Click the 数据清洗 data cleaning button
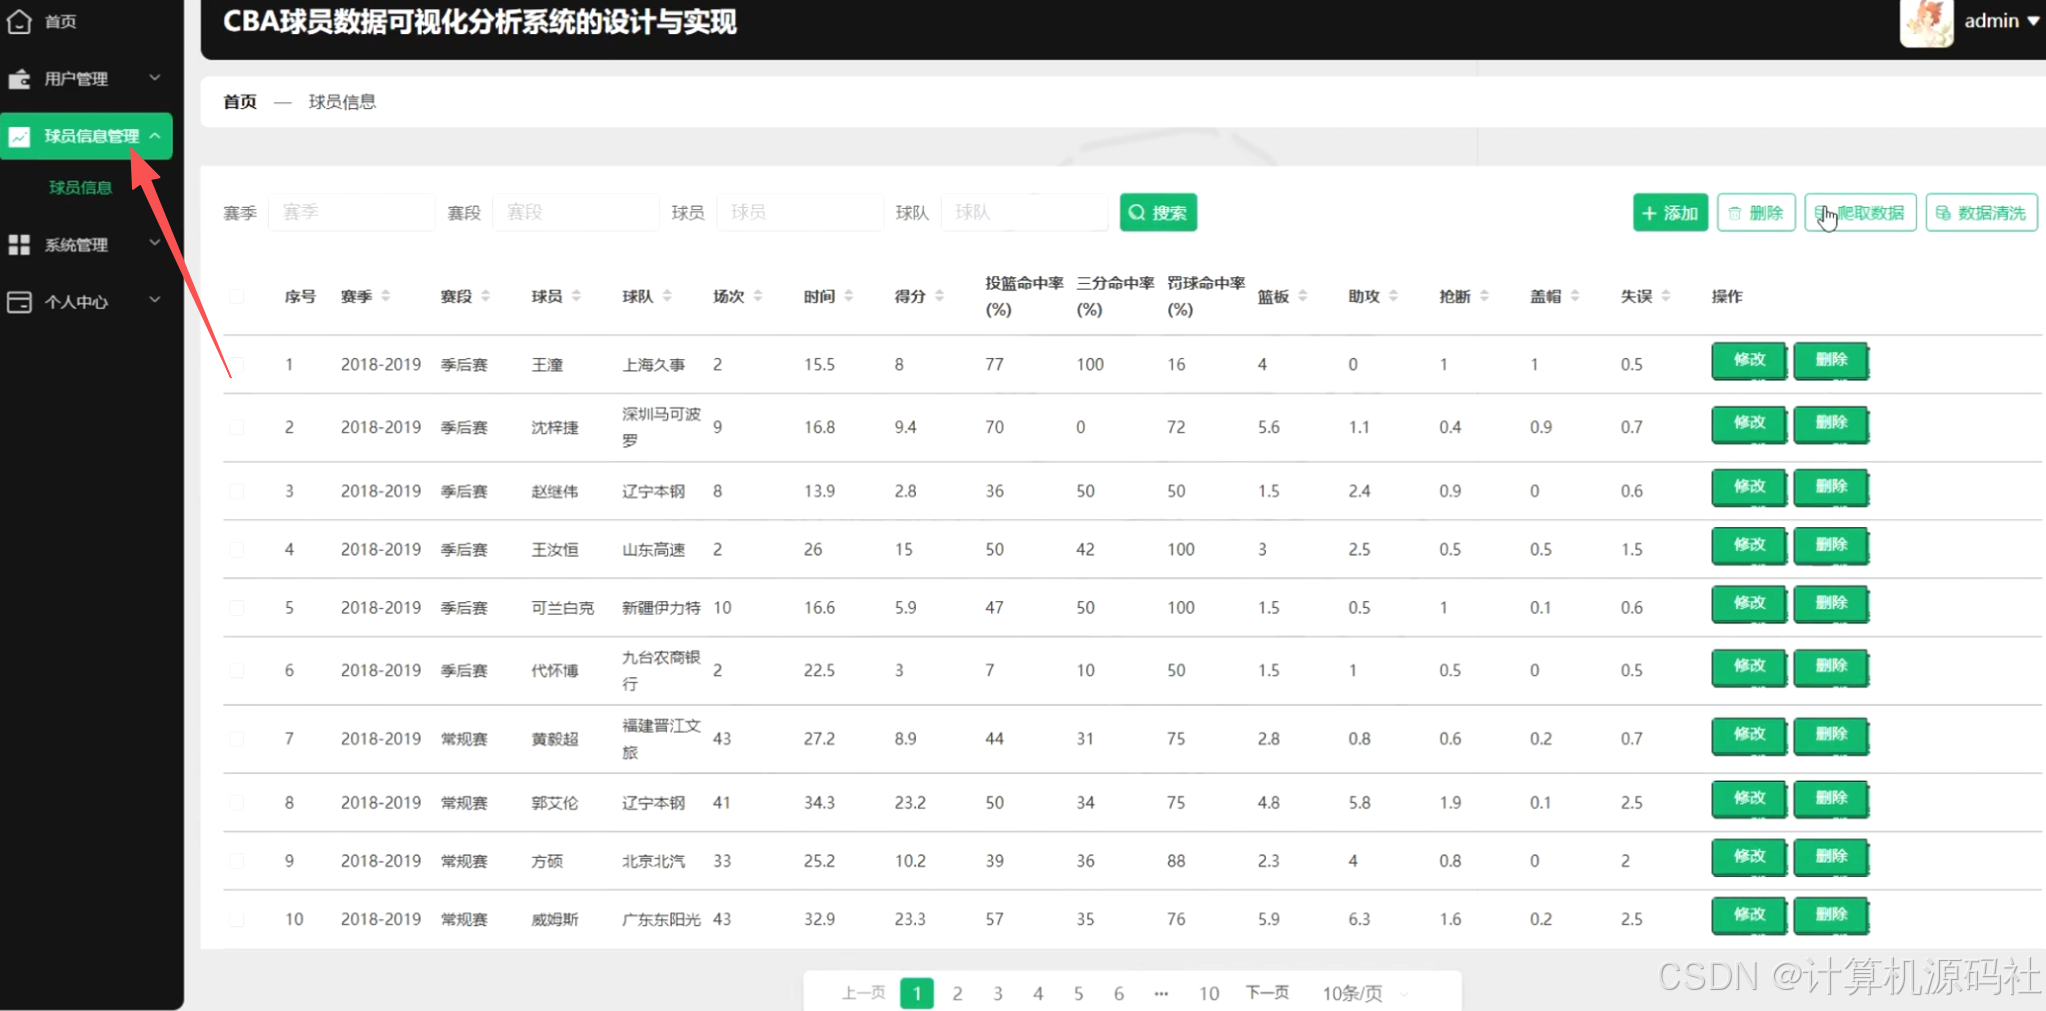 coord(1981,213)
